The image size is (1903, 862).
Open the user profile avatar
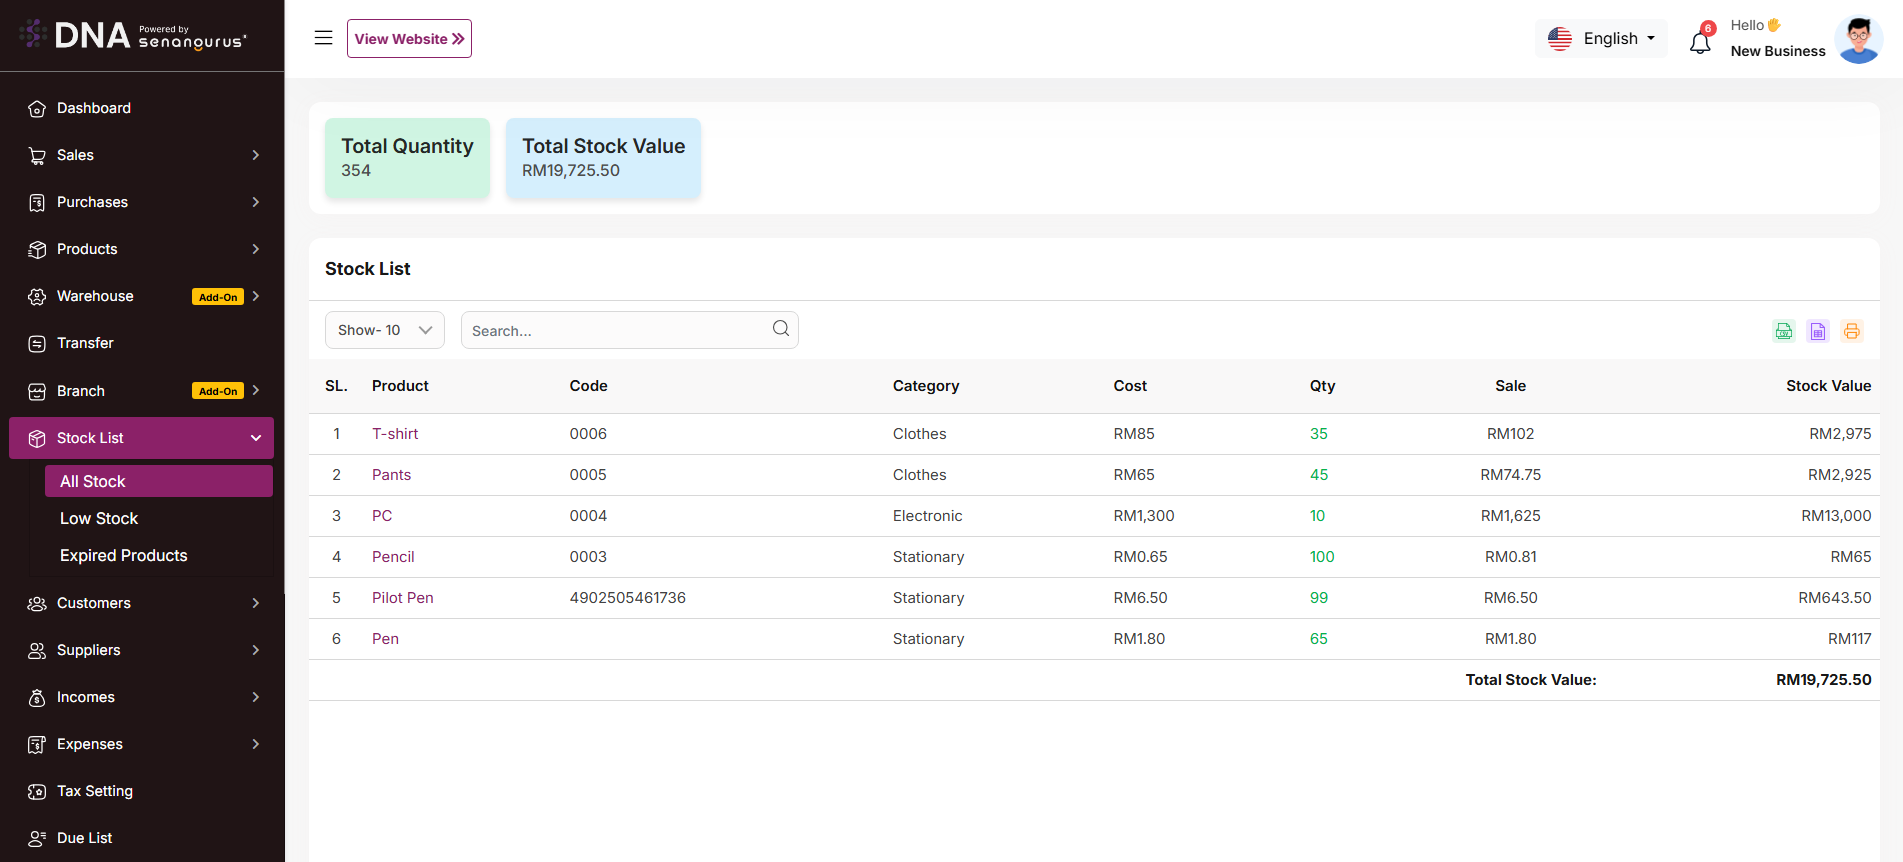[x=1858, y=40]
